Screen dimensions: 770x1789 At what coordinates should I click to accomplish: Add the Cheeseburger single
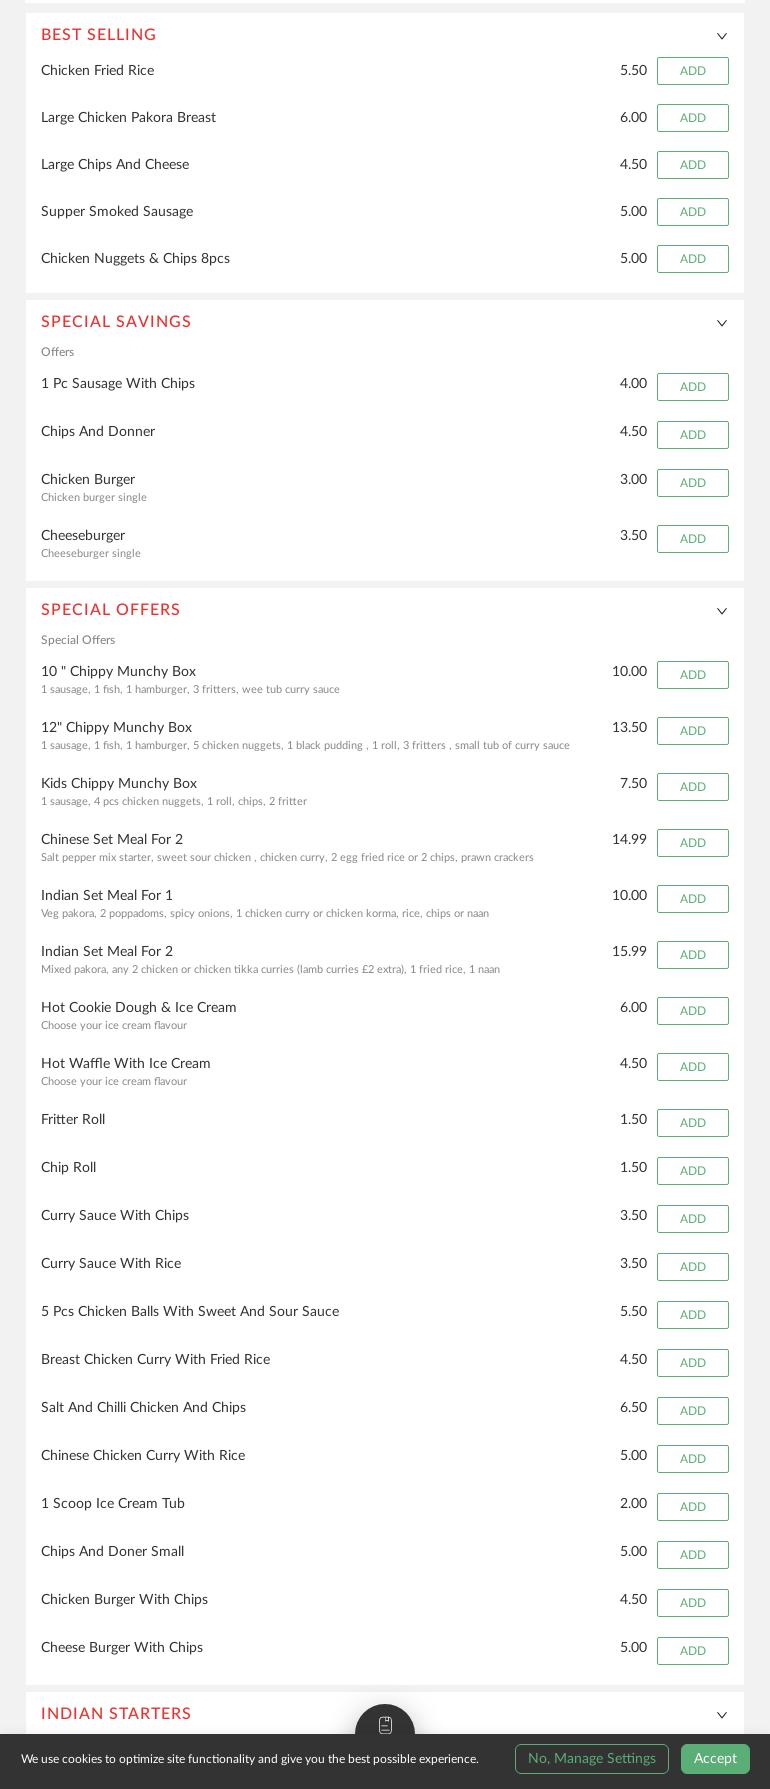pos(692,539)
